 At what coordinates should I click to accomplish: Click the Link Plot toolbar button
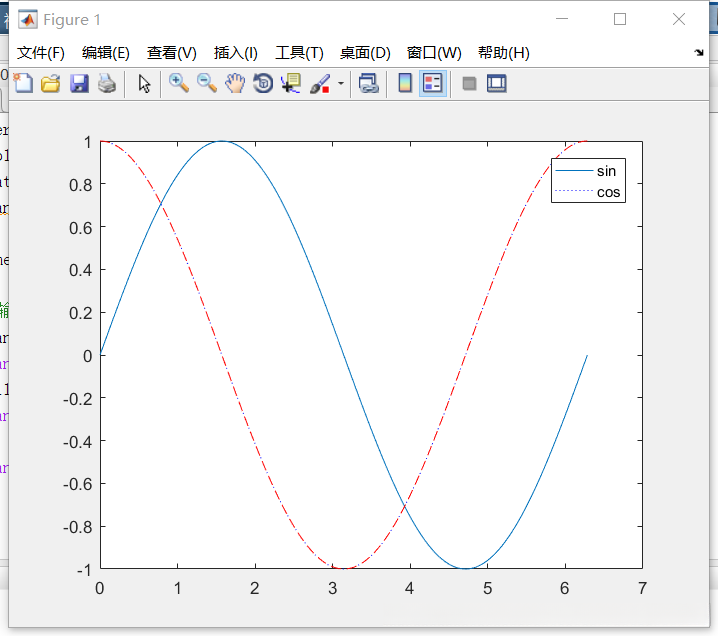click(369, 84)
